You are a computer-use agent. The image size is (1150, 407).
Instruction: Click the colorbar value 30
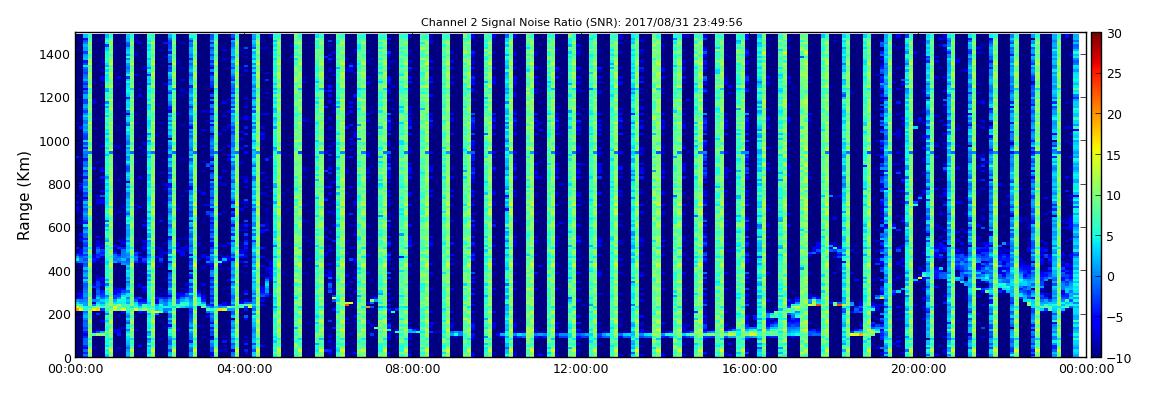[x=1114, y=34]
